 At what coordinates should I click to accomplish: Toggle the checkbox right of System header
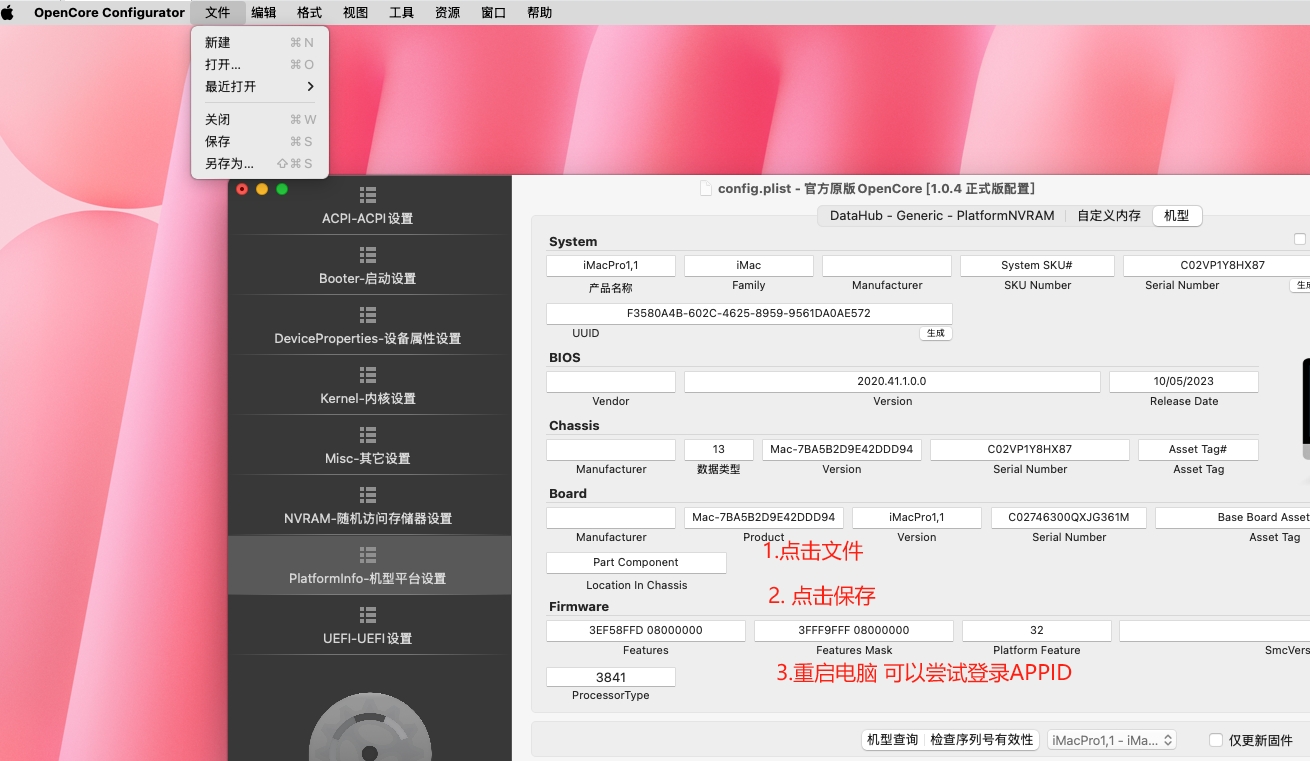coord(1300,239)
